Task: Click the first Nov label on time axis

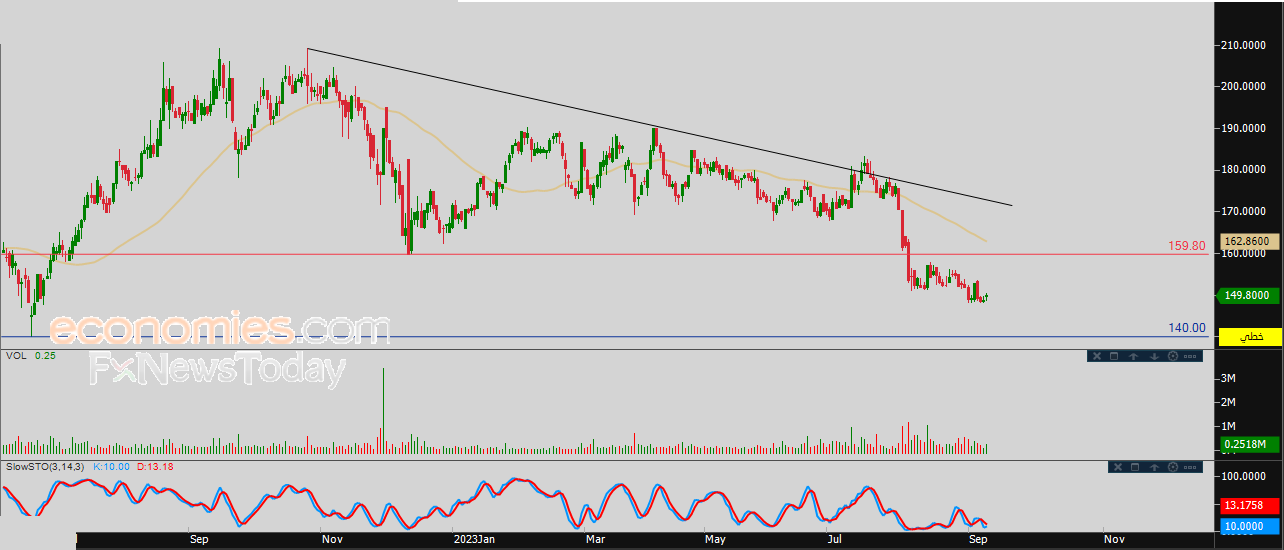Action: pos(332,540)
